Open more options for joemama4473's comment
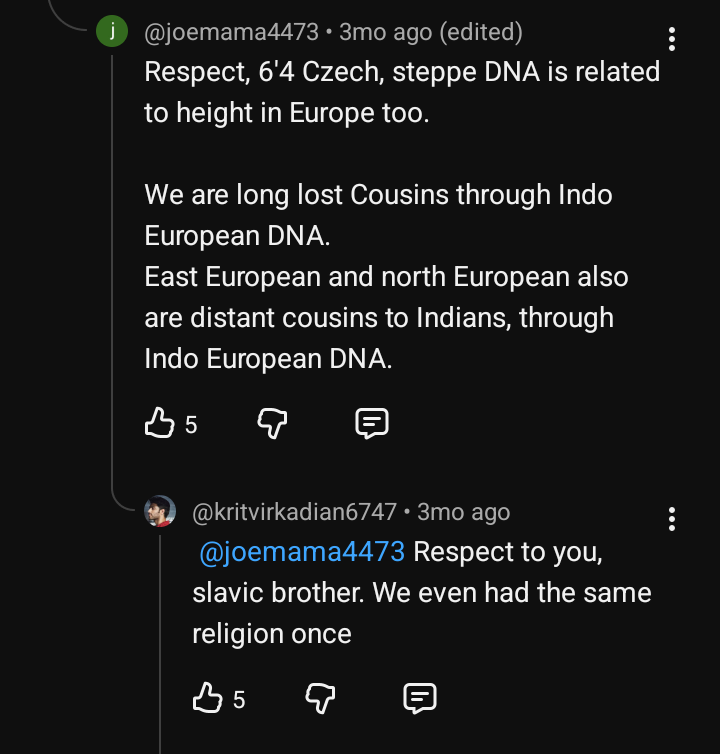This screenshot has height=754, width=720. [672, 40]
